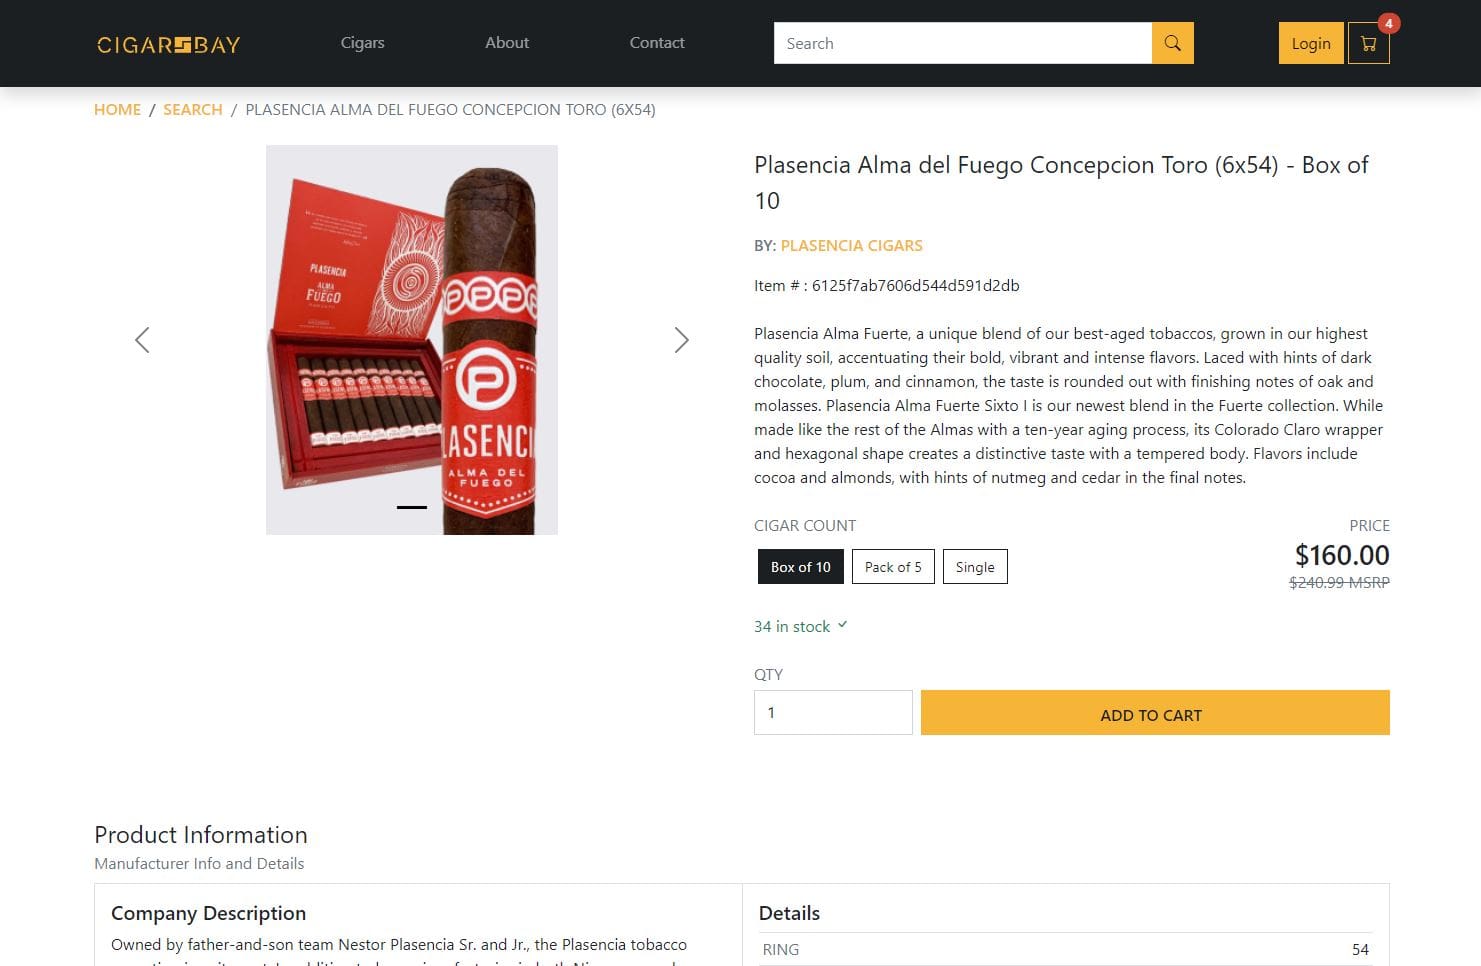Click the CigarBay logo
The image size is (1481, 966).
point(168,44)
